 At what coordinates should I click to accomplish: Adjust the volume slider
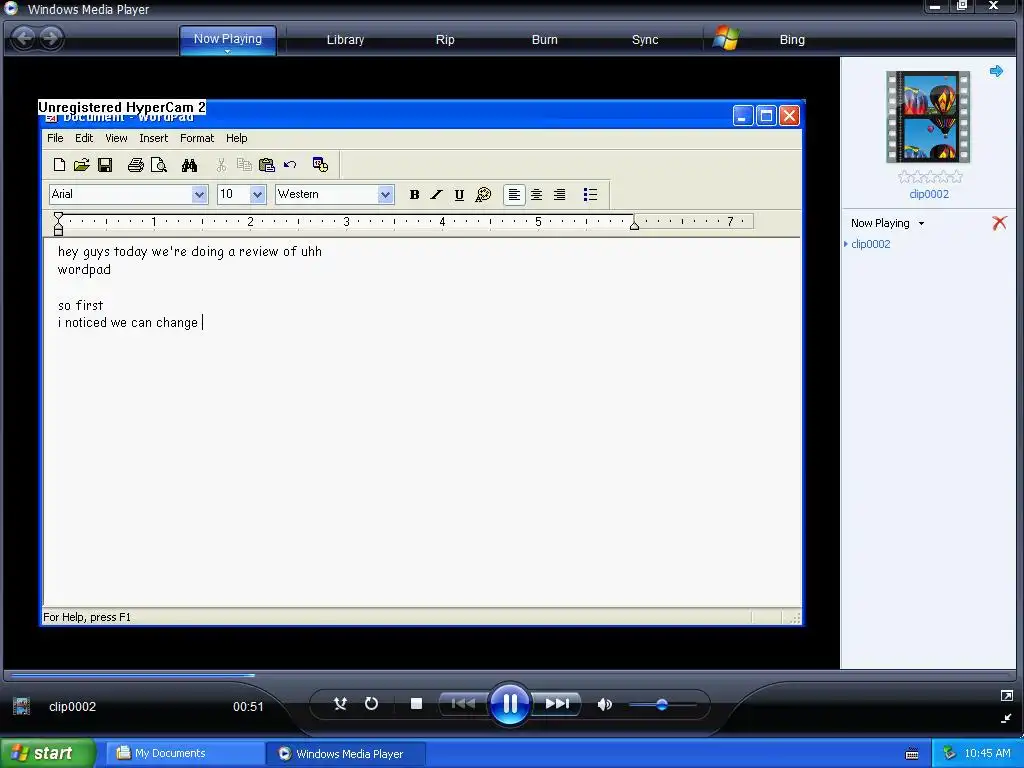[662, 705]
